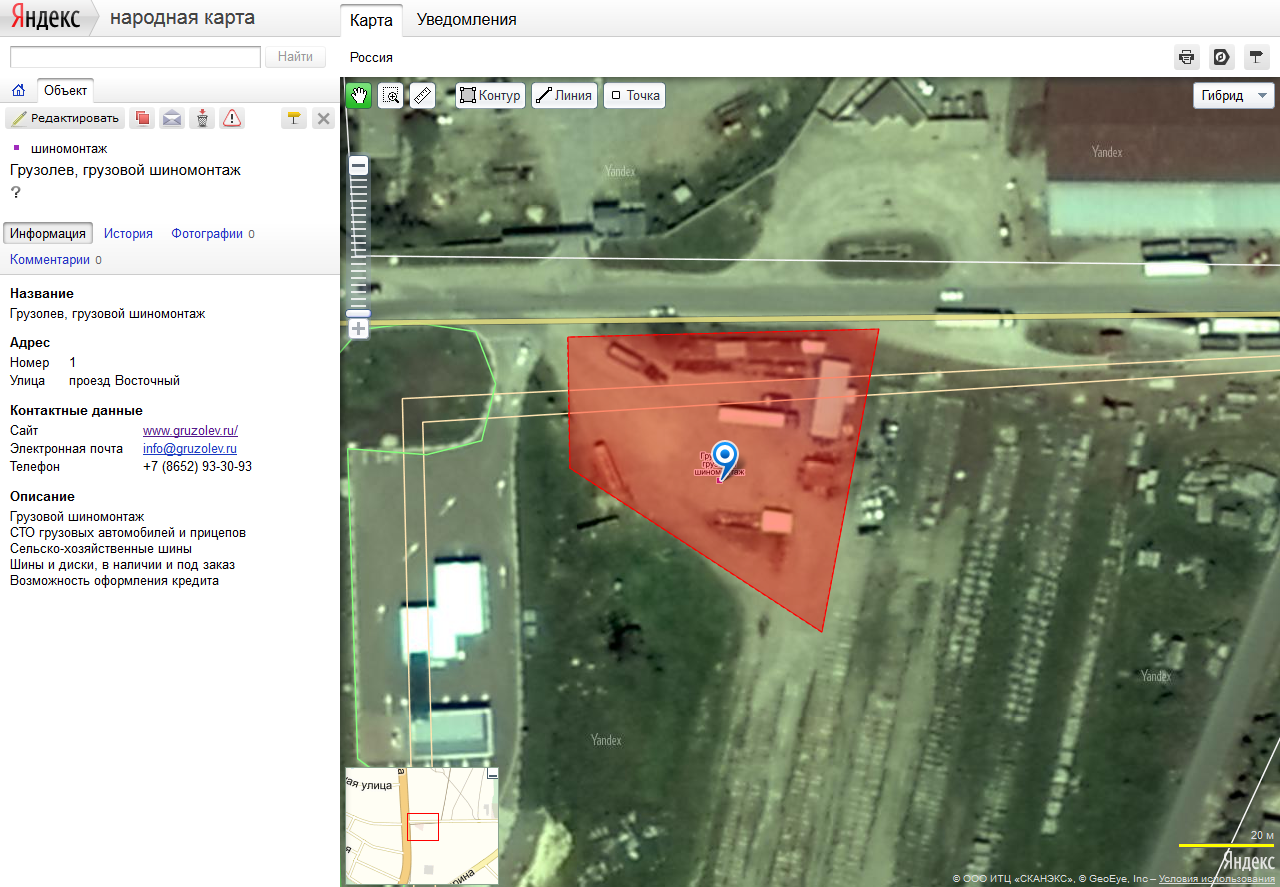Open the Фотографии tab
This screenshot has width=1280, height=887.
[207, 233]
